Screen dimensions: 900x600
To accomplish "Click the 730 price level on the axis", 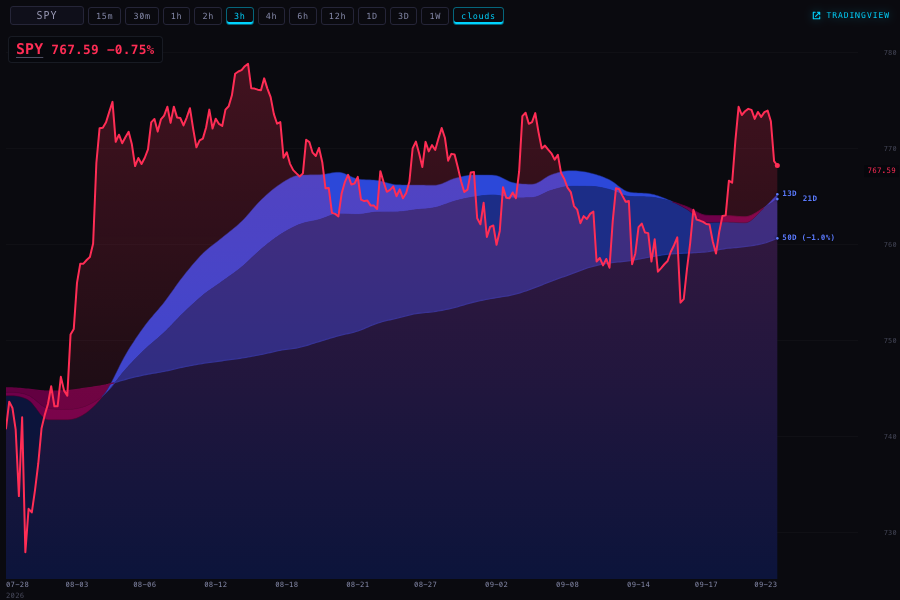I will pos(890,533).
